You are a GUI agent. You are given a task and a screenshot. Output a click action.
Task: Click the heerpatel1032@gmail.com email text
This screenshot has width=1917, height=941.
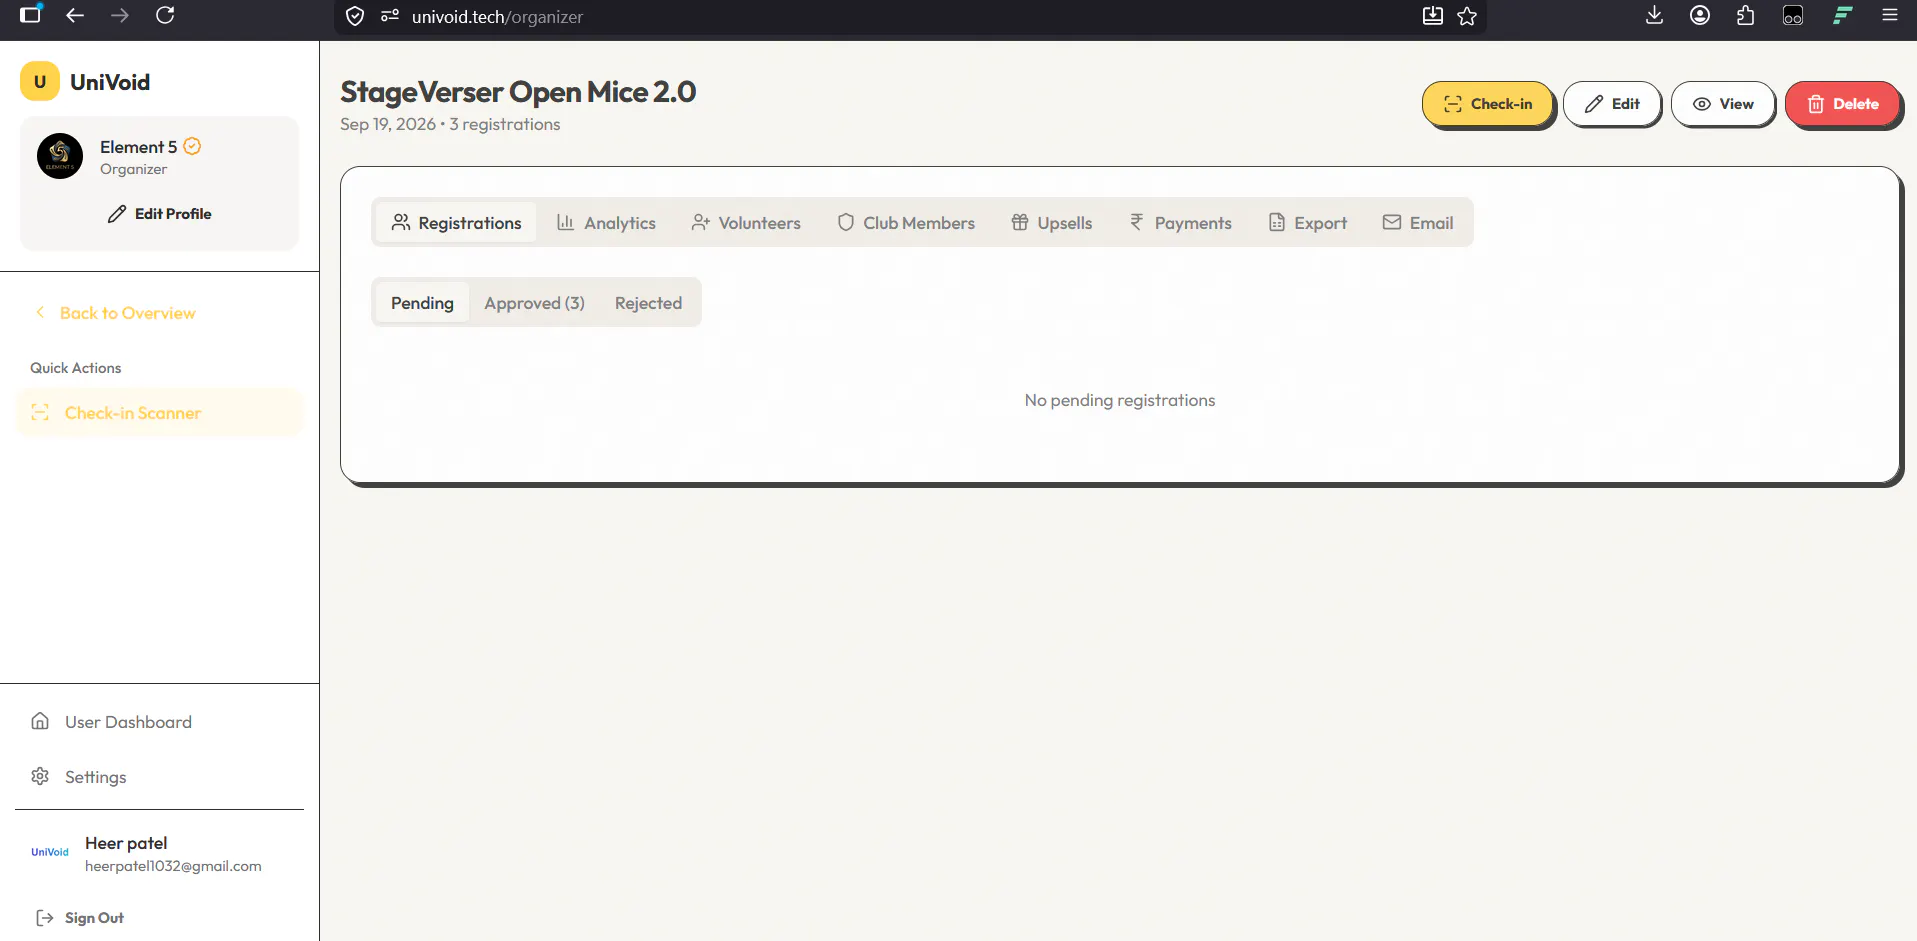coord(173,866)
